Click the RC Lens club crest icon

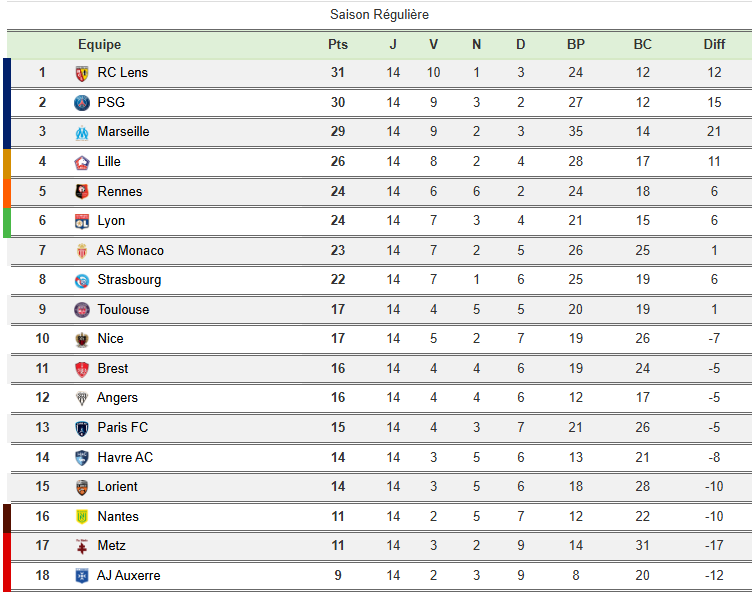(82, 73)
